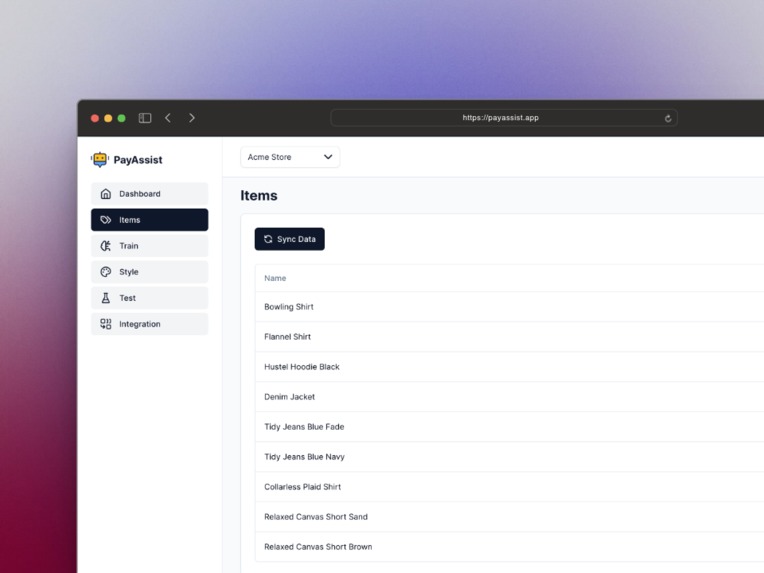Select the Items menu item
Screen dimensions: 764x573
point(150,220)
